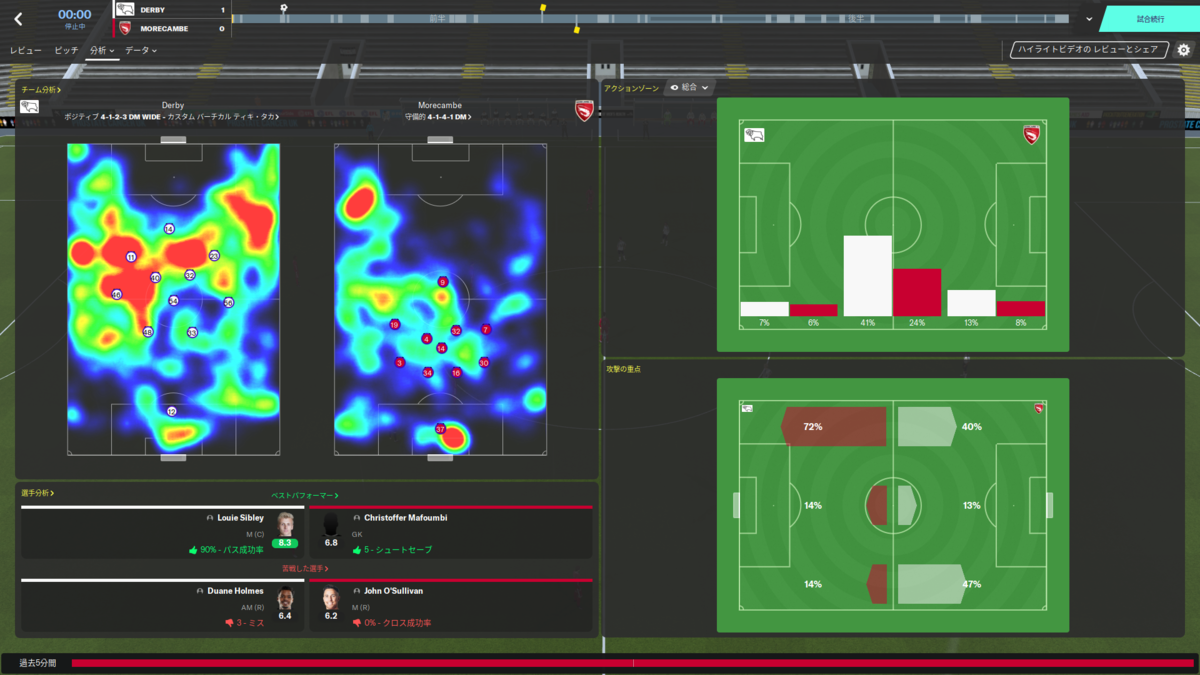The image size is (1200, 675).
Task: Open match settings gear icon
Action: pos(1183,50)
